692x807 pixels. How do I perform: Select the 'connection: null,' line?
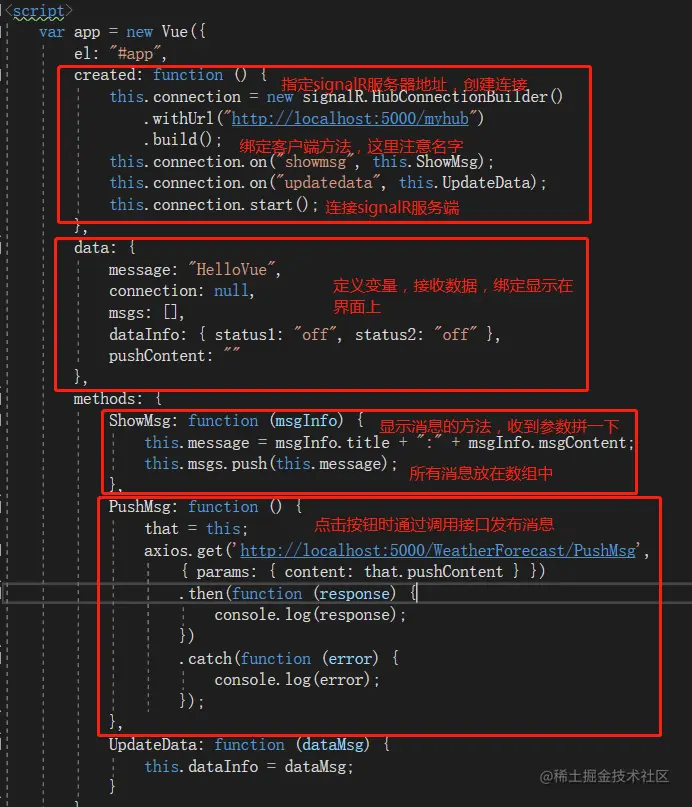(182, 291)
